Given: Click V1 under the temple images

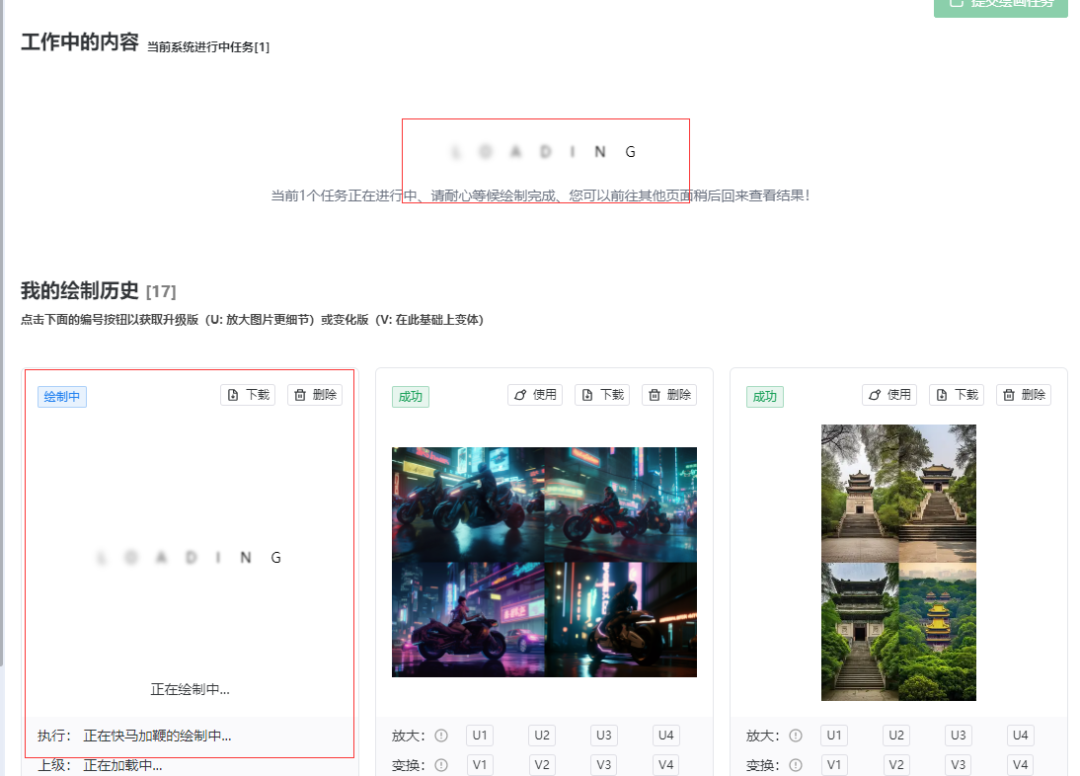Looking at the screenshot, I should pyautogui.click(x=833, y=765).
